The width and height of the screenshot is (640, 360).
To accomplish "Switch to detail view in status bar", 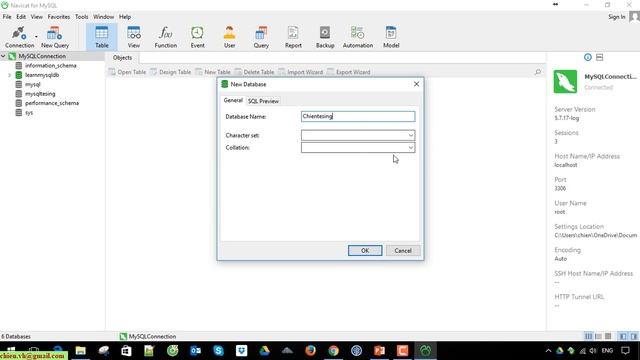I will pyautogui.click(x=598, y=336).
